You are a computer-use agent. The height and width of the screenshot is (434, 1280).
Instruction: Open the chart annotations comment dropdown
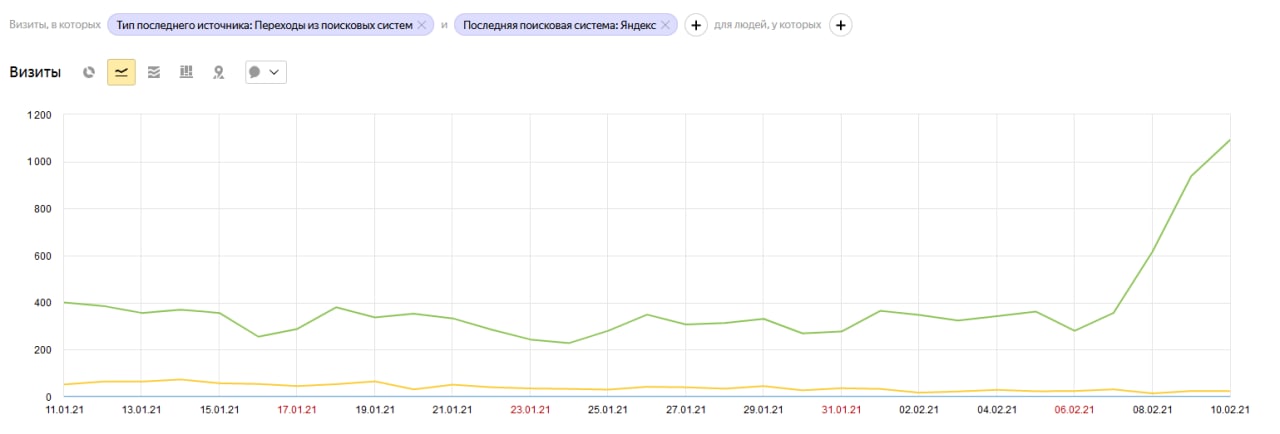(x=266, y=72)
